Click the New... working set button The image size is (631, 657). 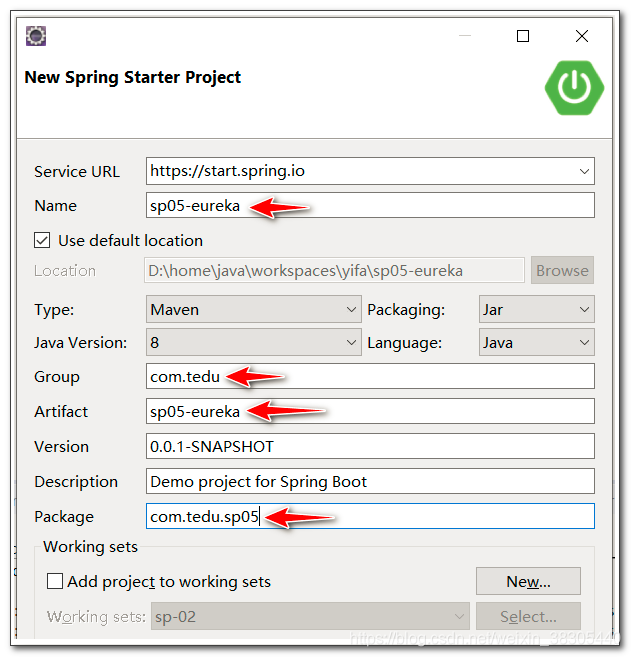point(528,581)
